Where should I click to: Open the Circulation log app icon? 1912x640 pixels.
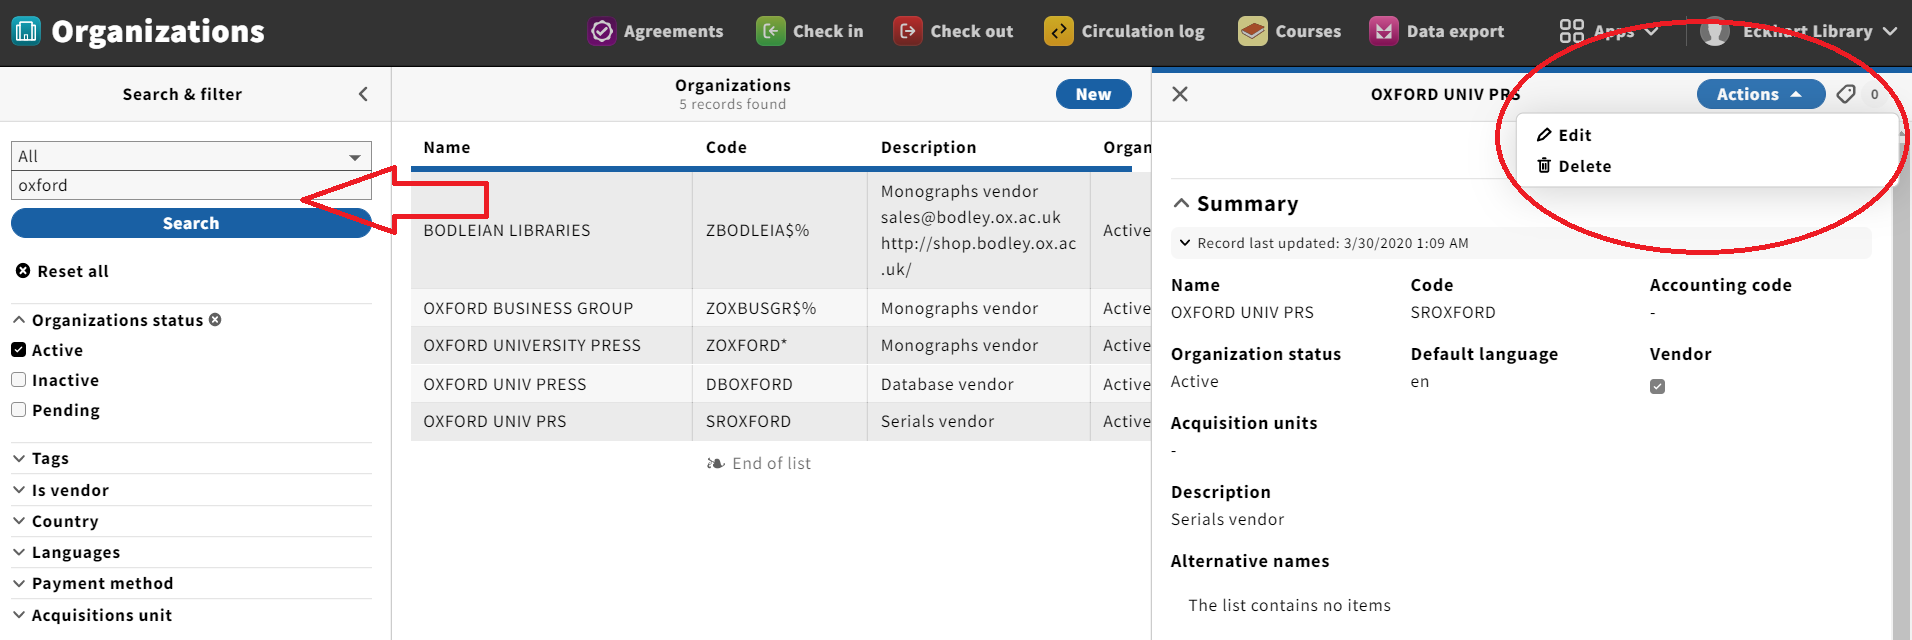click(x=1059, y=31)
